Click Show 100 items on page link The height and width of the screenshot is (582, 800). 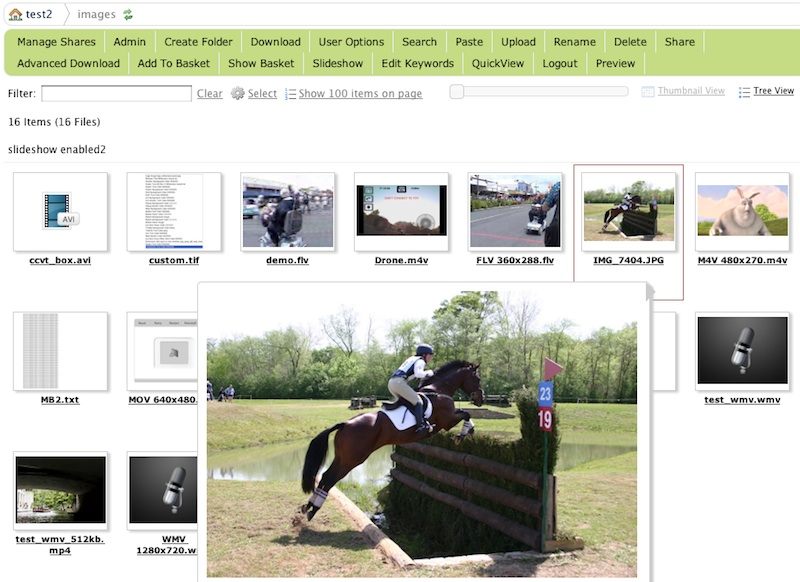[360, 94]
